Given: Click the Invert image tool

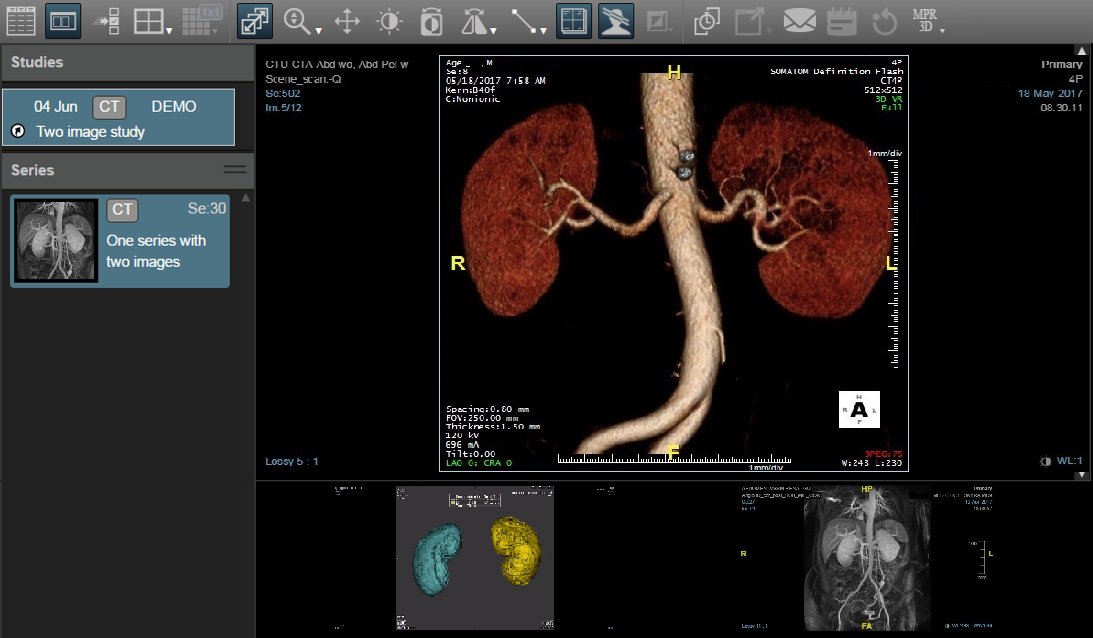Looking at the screenshot, I should 431,21.
